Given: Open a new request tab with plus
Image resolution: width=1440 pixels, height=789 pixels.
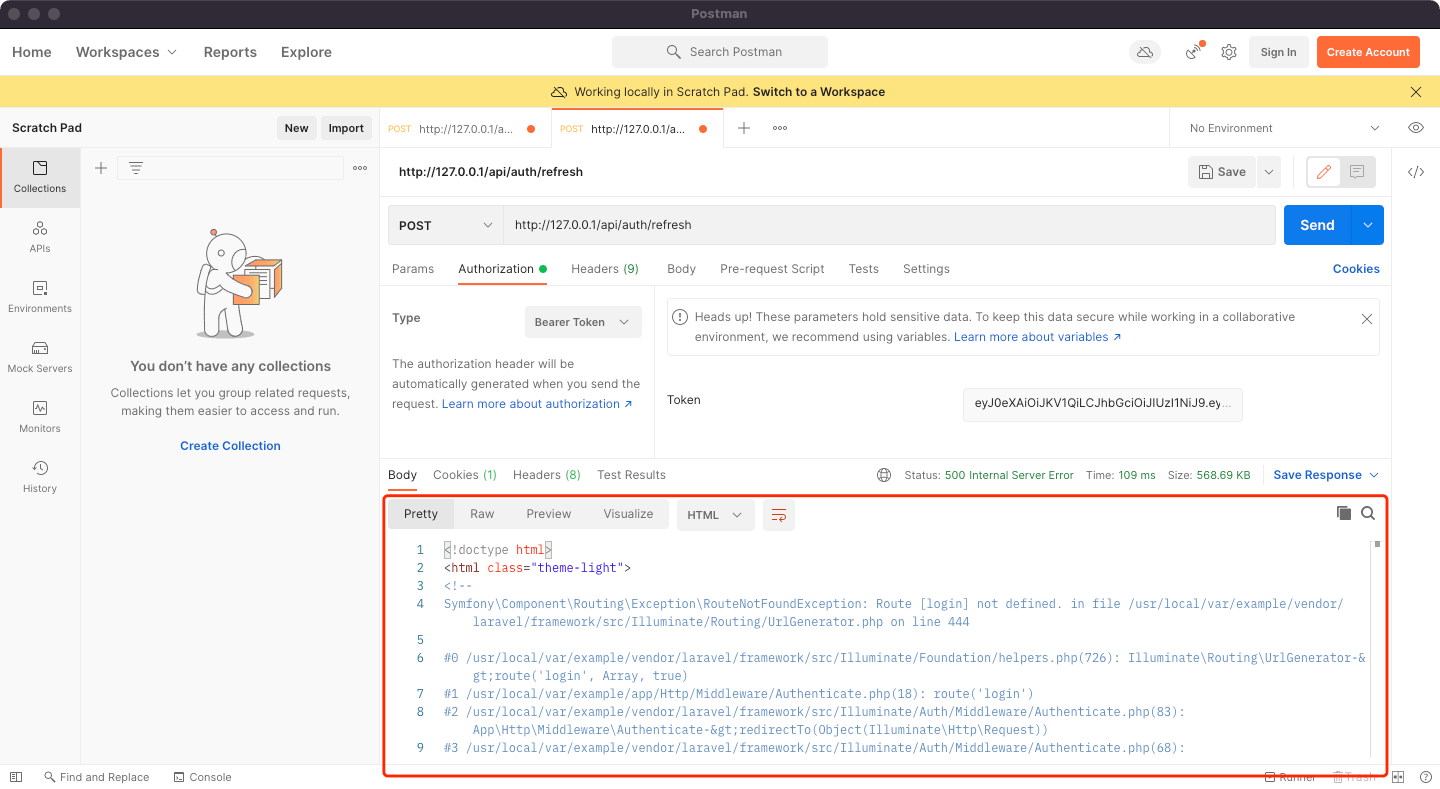Looking at the screenshot, I should (x=744, y=128).
